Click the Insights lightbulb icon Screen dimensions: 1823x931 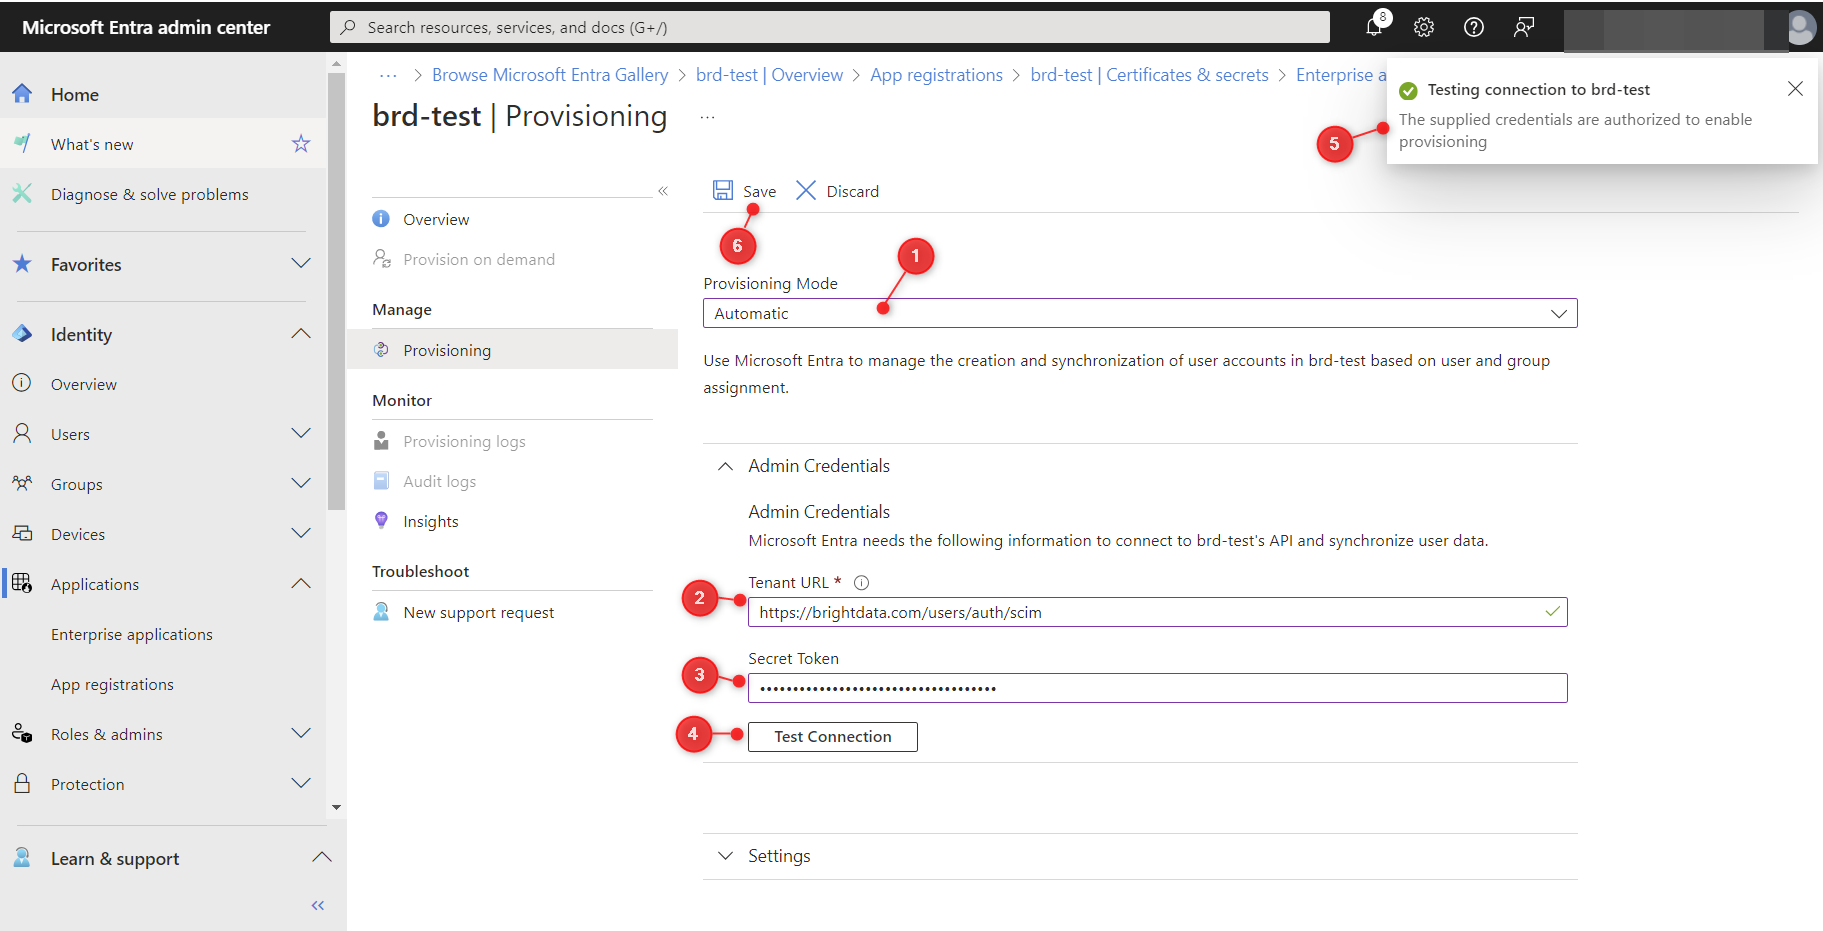381,520
